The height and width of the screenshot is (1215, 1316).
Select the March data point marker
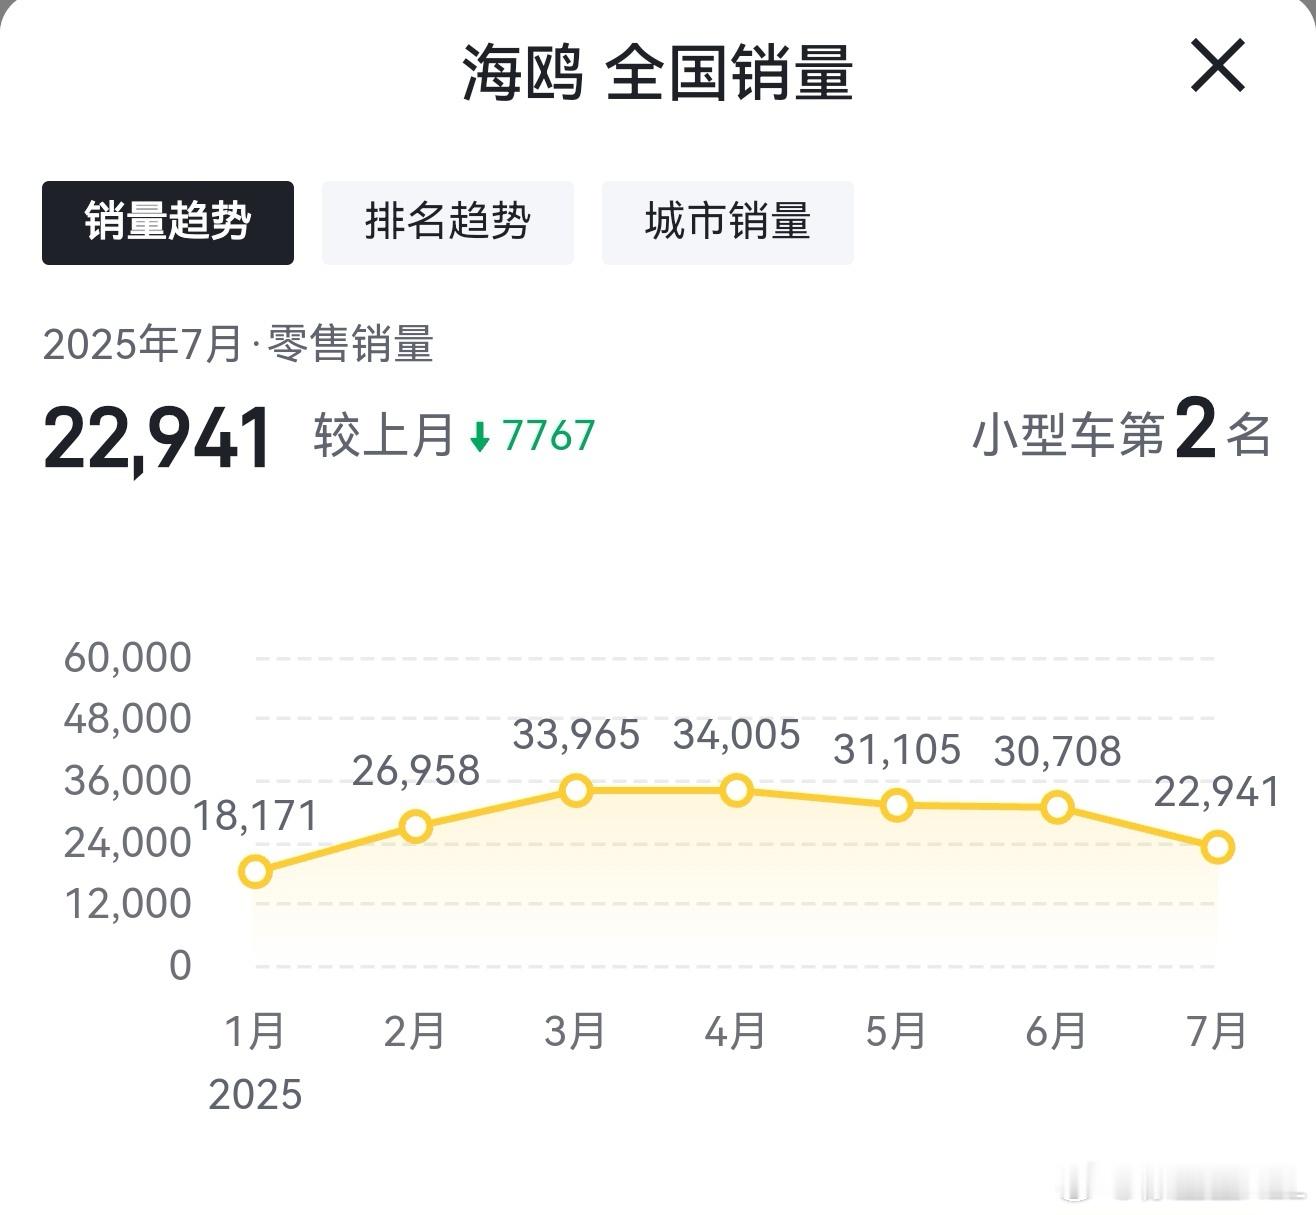click(x=576, y=790)
